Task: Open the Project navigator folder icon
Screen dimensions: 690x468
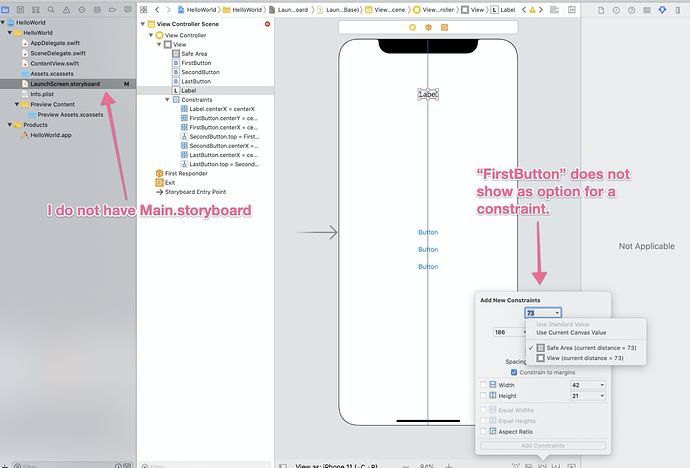Action: click(x=5, y=9)
